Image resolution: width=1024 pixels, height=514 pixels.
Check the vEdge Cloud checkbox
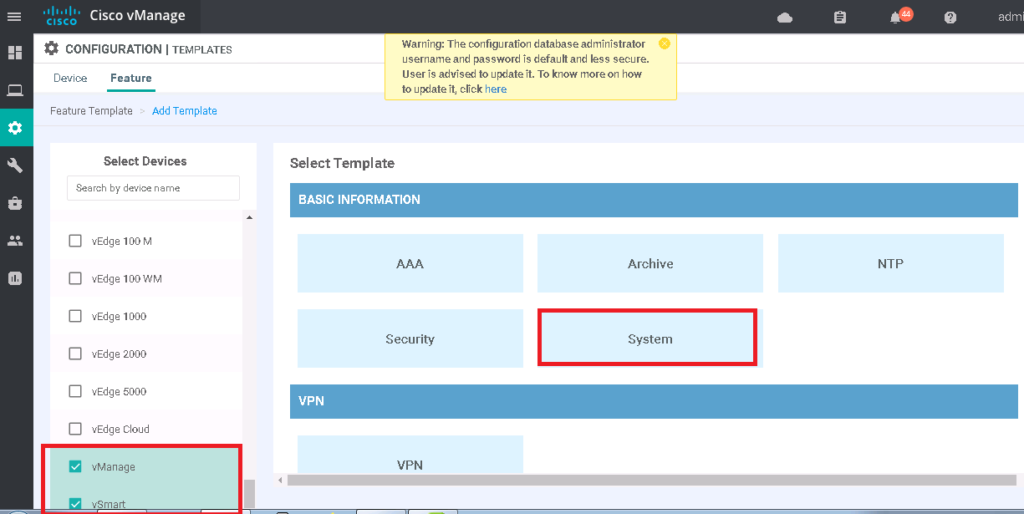[x=75, y=429]
